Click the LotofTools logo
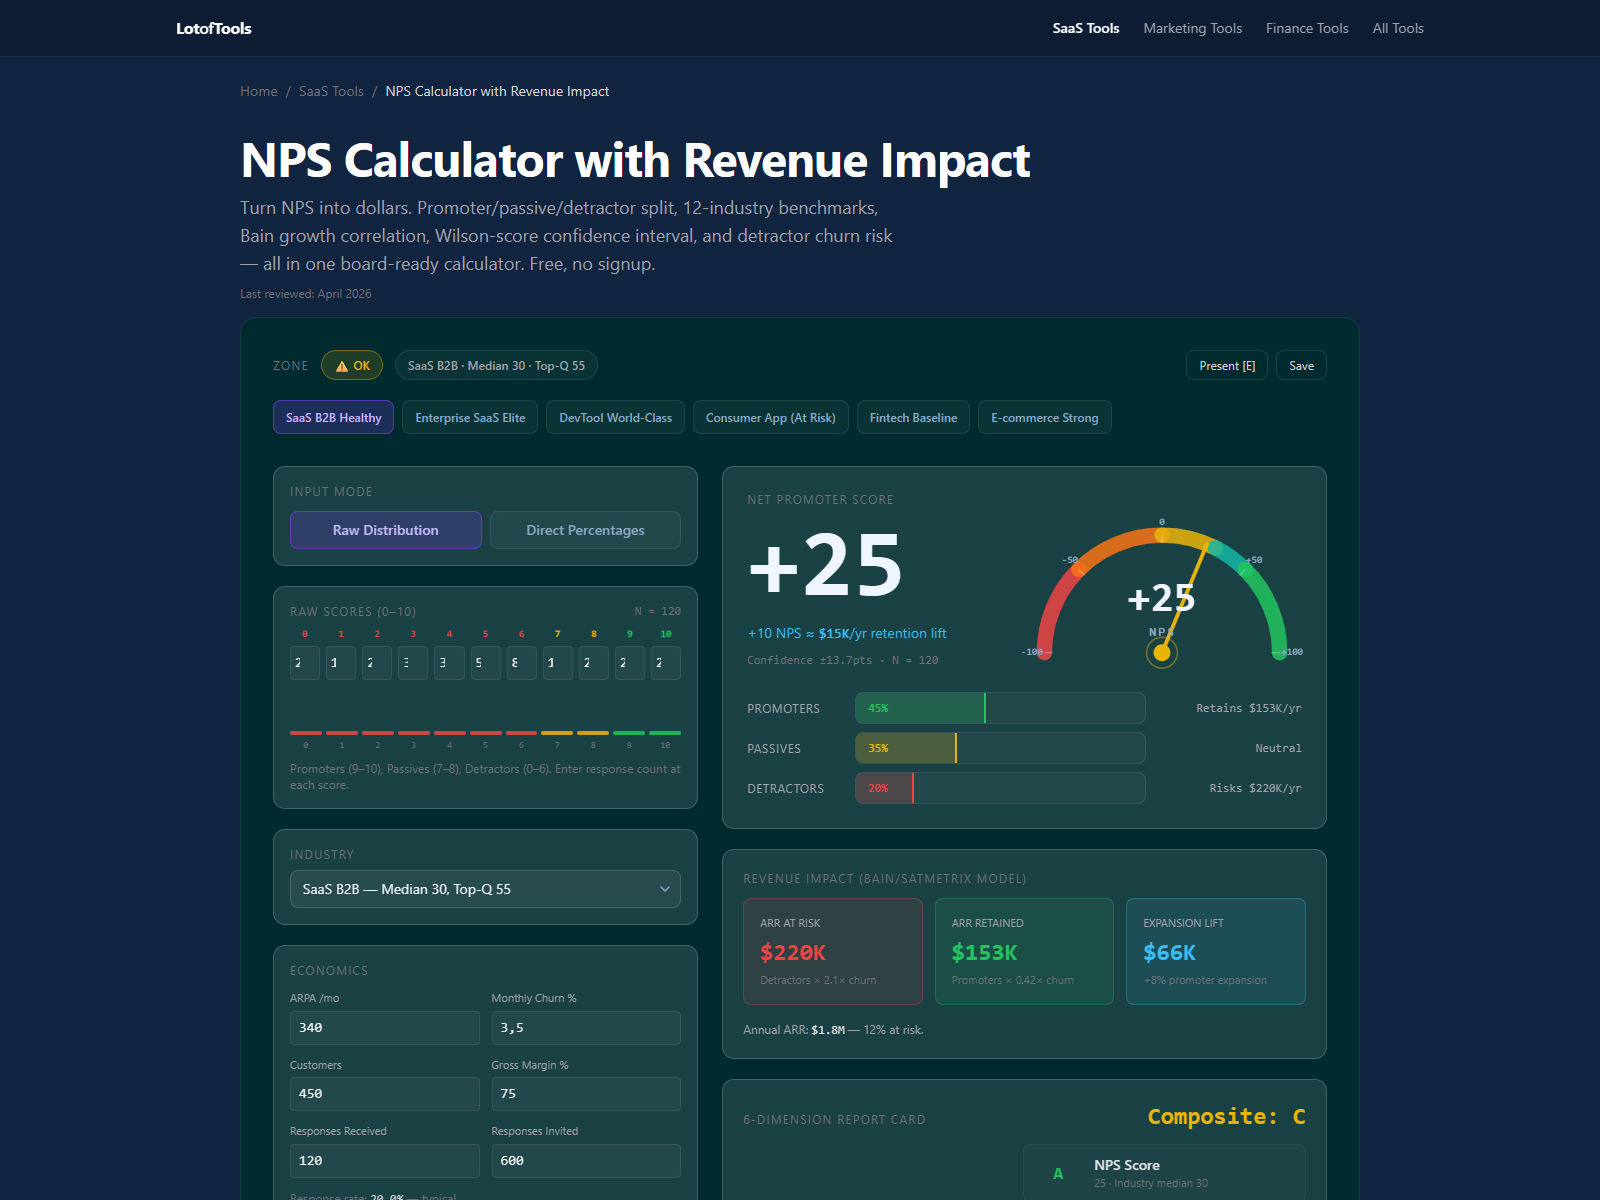 [x=213, y=28]
